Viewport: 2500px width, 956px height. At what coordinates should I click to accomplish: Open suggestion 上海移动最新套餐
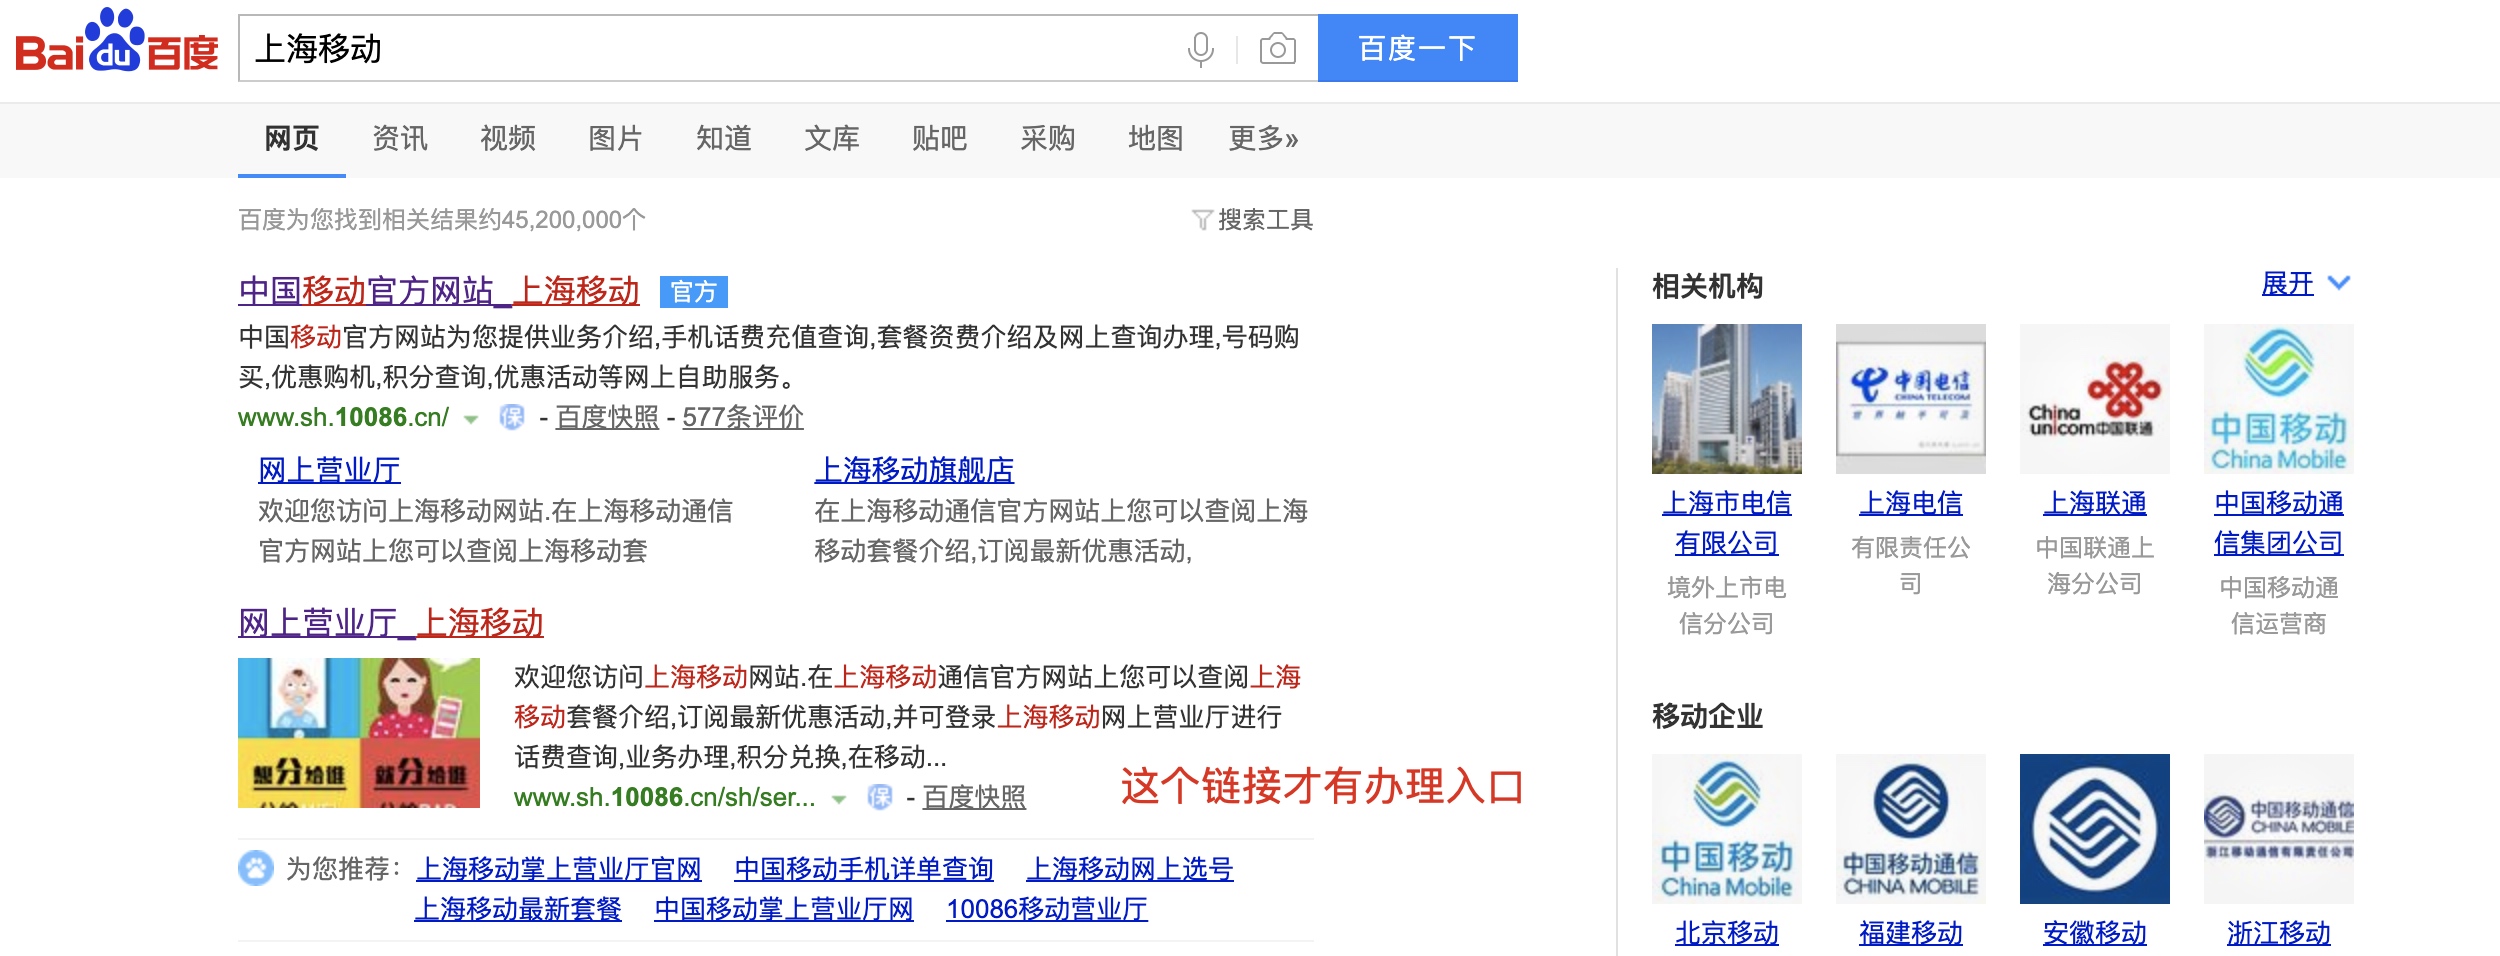point(518,908)
